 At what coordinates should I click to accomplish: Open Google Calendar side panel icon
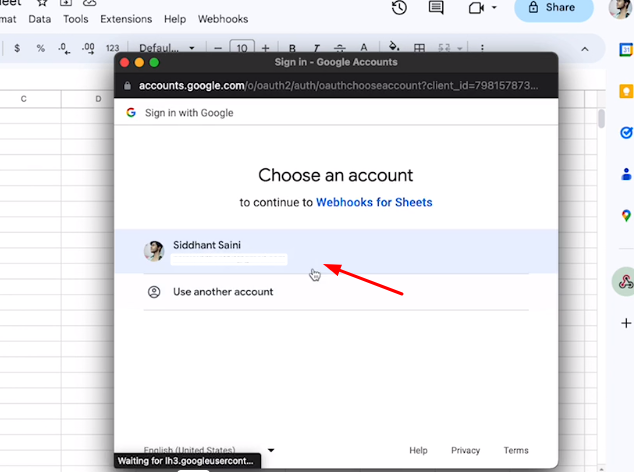click(x=626, y=49)
